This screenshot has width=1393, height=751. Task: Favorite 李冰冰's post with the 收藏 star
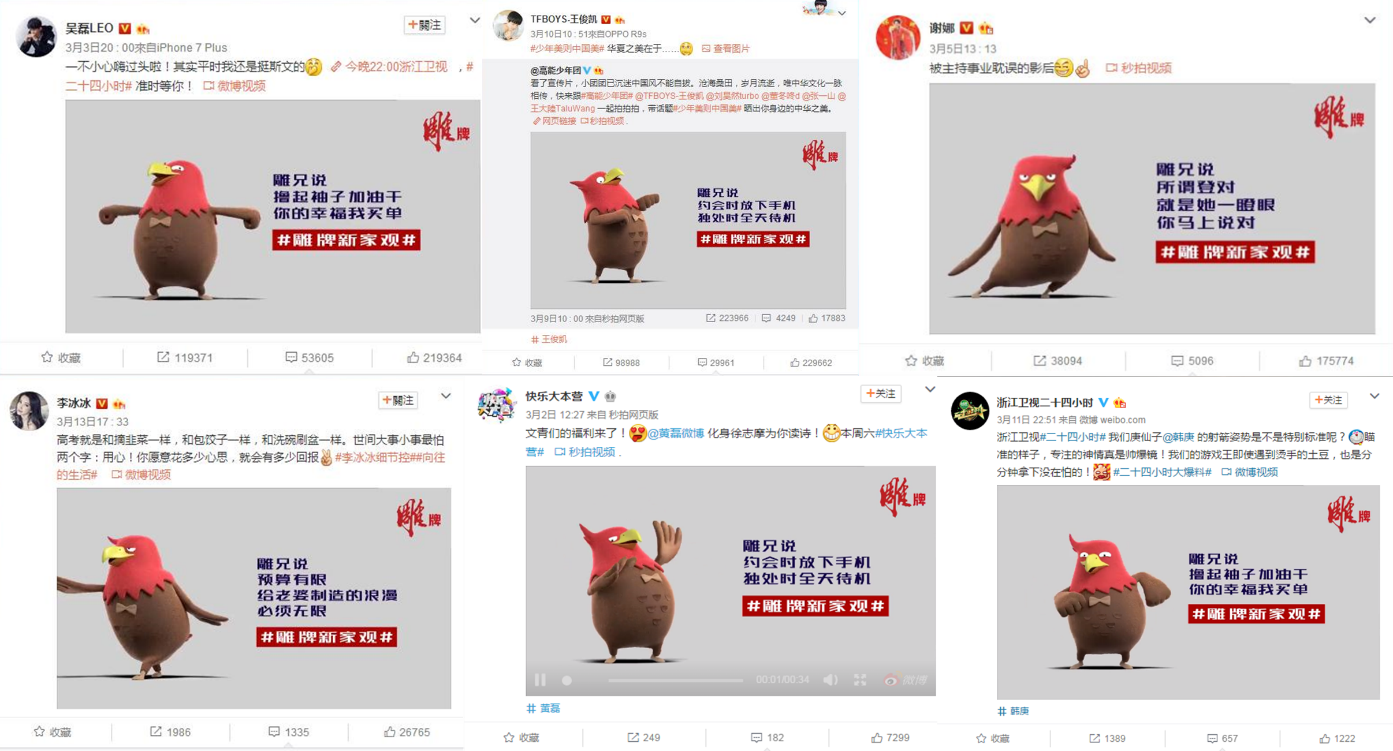tap(53, 732)
